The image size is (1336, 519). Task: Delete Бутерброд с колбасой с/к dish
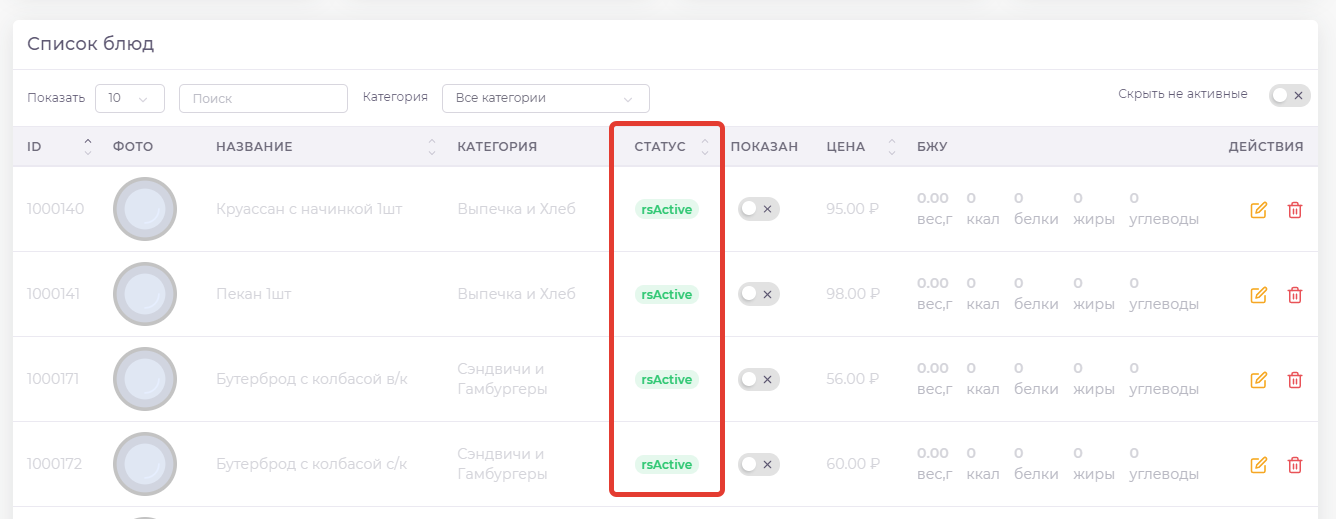(1294, 465)
